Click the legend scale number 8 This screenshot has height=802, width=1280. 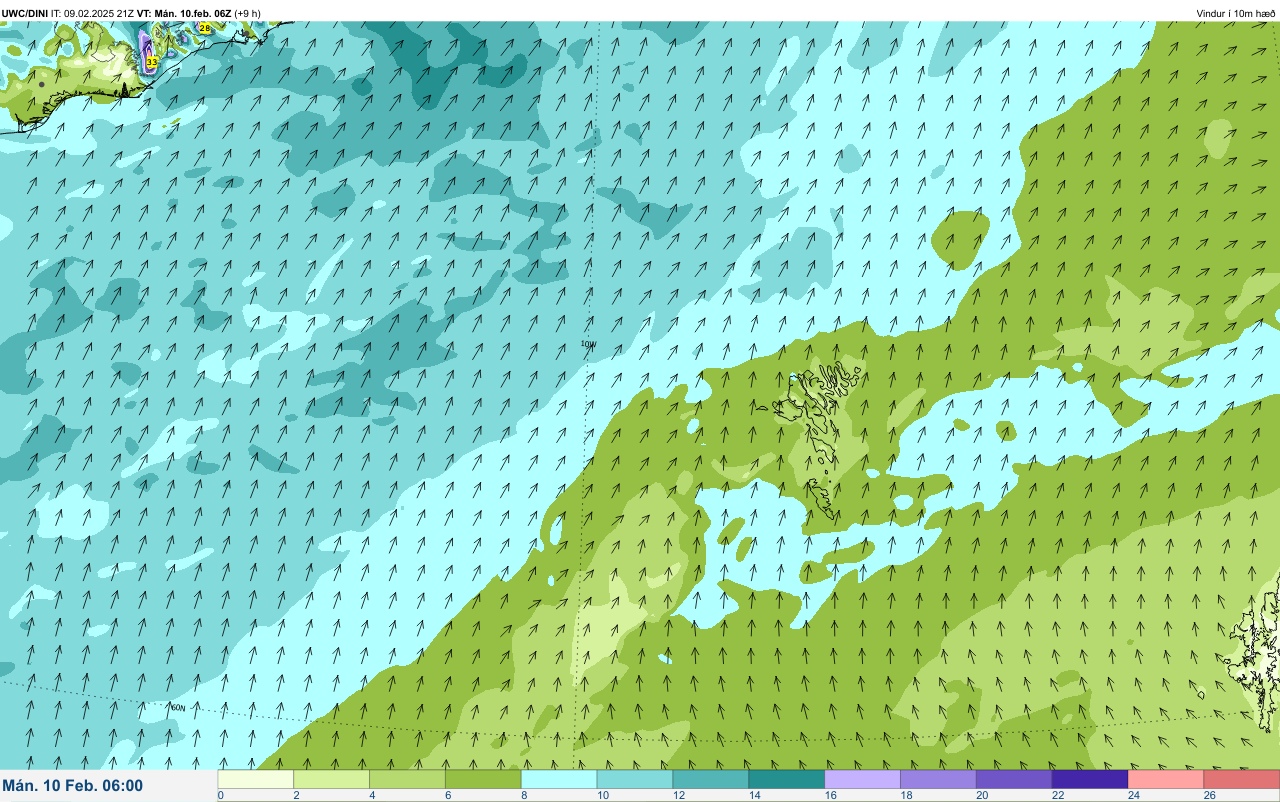click(523, 796)
